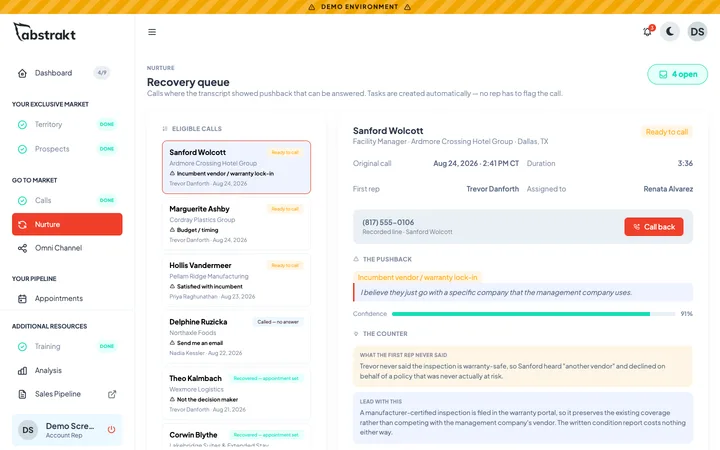
Task: Click the Renata Alvarez assignee name
Action: click(668, 189)
